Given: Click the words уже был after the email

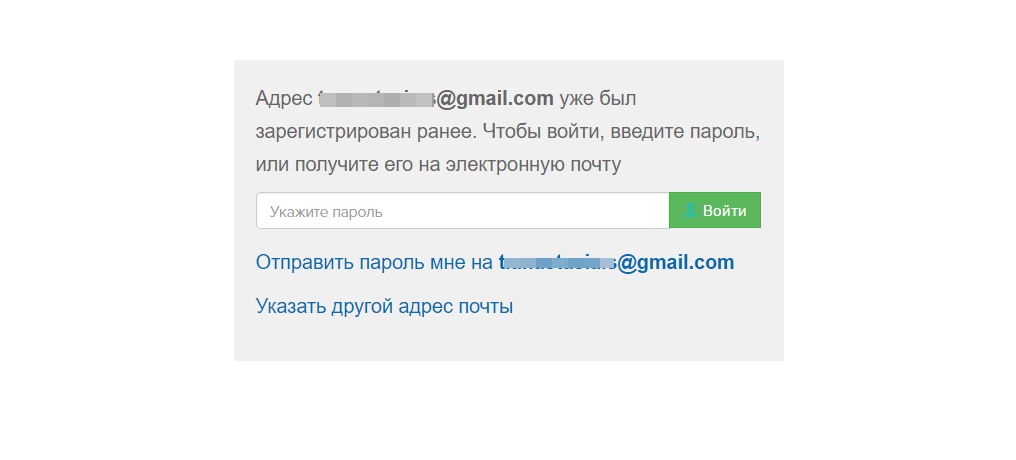Looking at the screenshot, I should 597,98.
